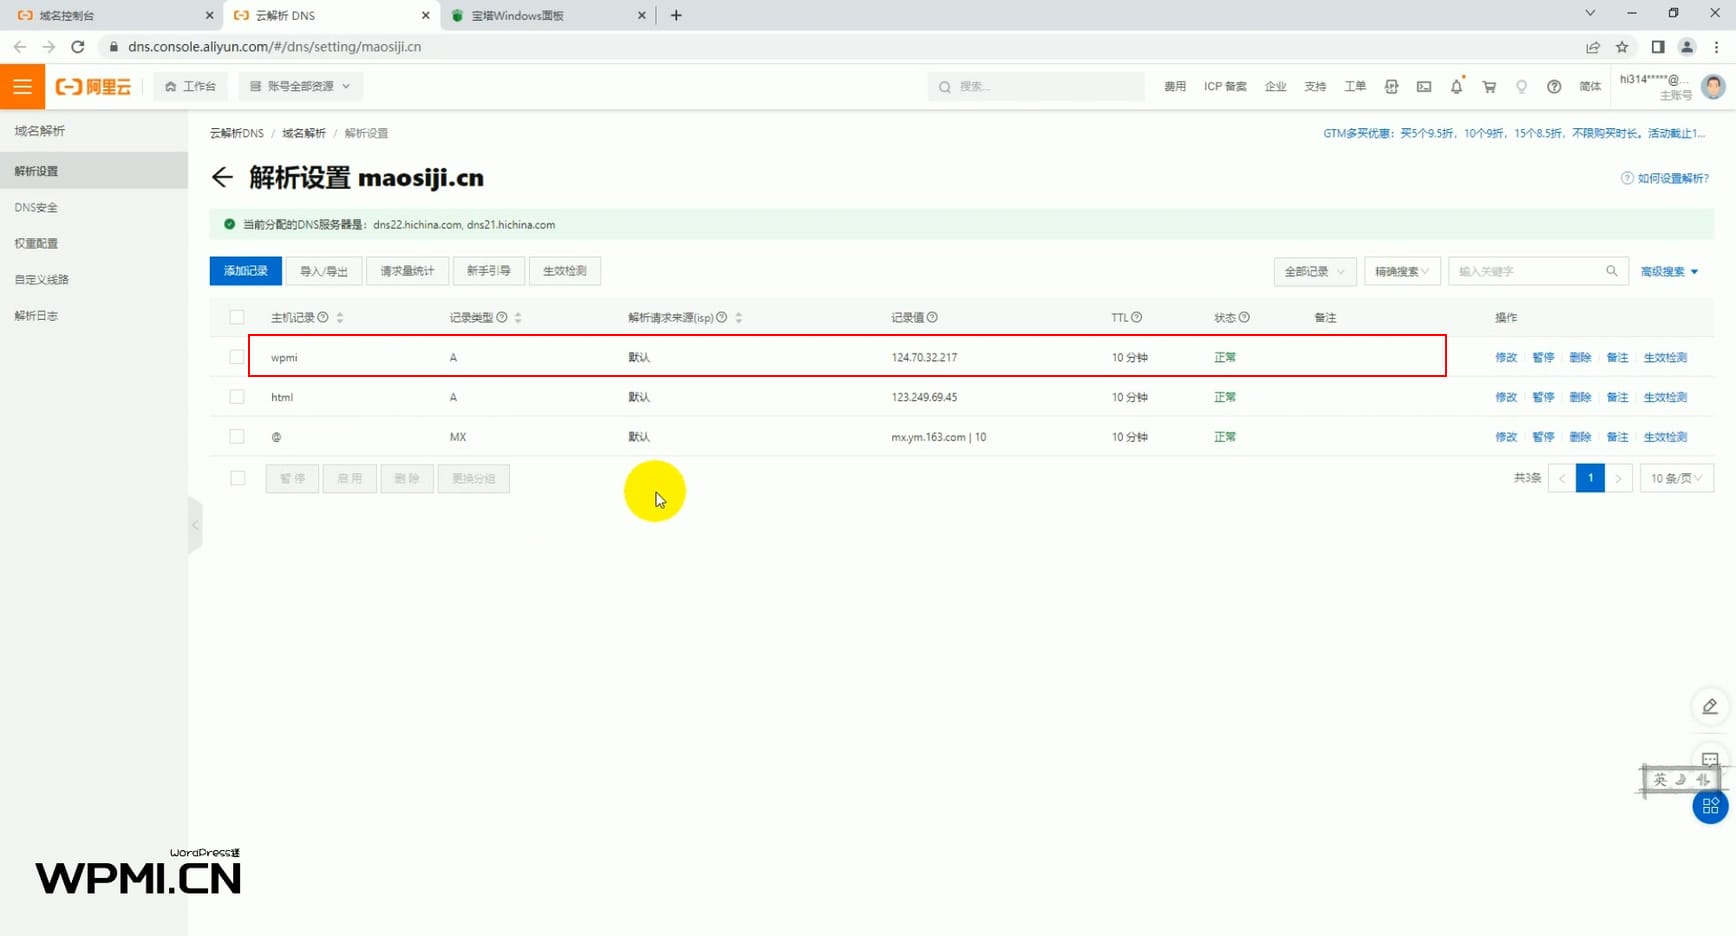Check the html record checkbox
Viewport: 1736px width, 936px height.
pos(237,397)
